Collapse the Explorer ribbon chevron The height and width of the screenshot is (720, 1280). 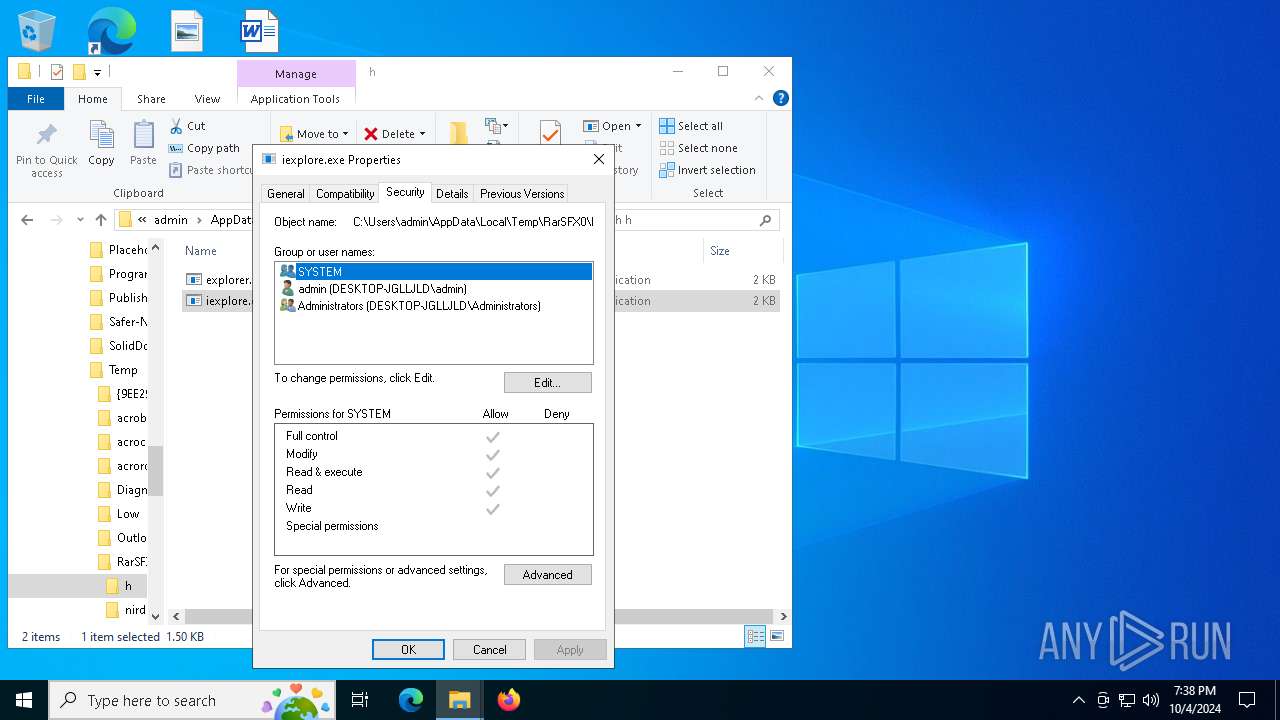[x=760, y=98]
